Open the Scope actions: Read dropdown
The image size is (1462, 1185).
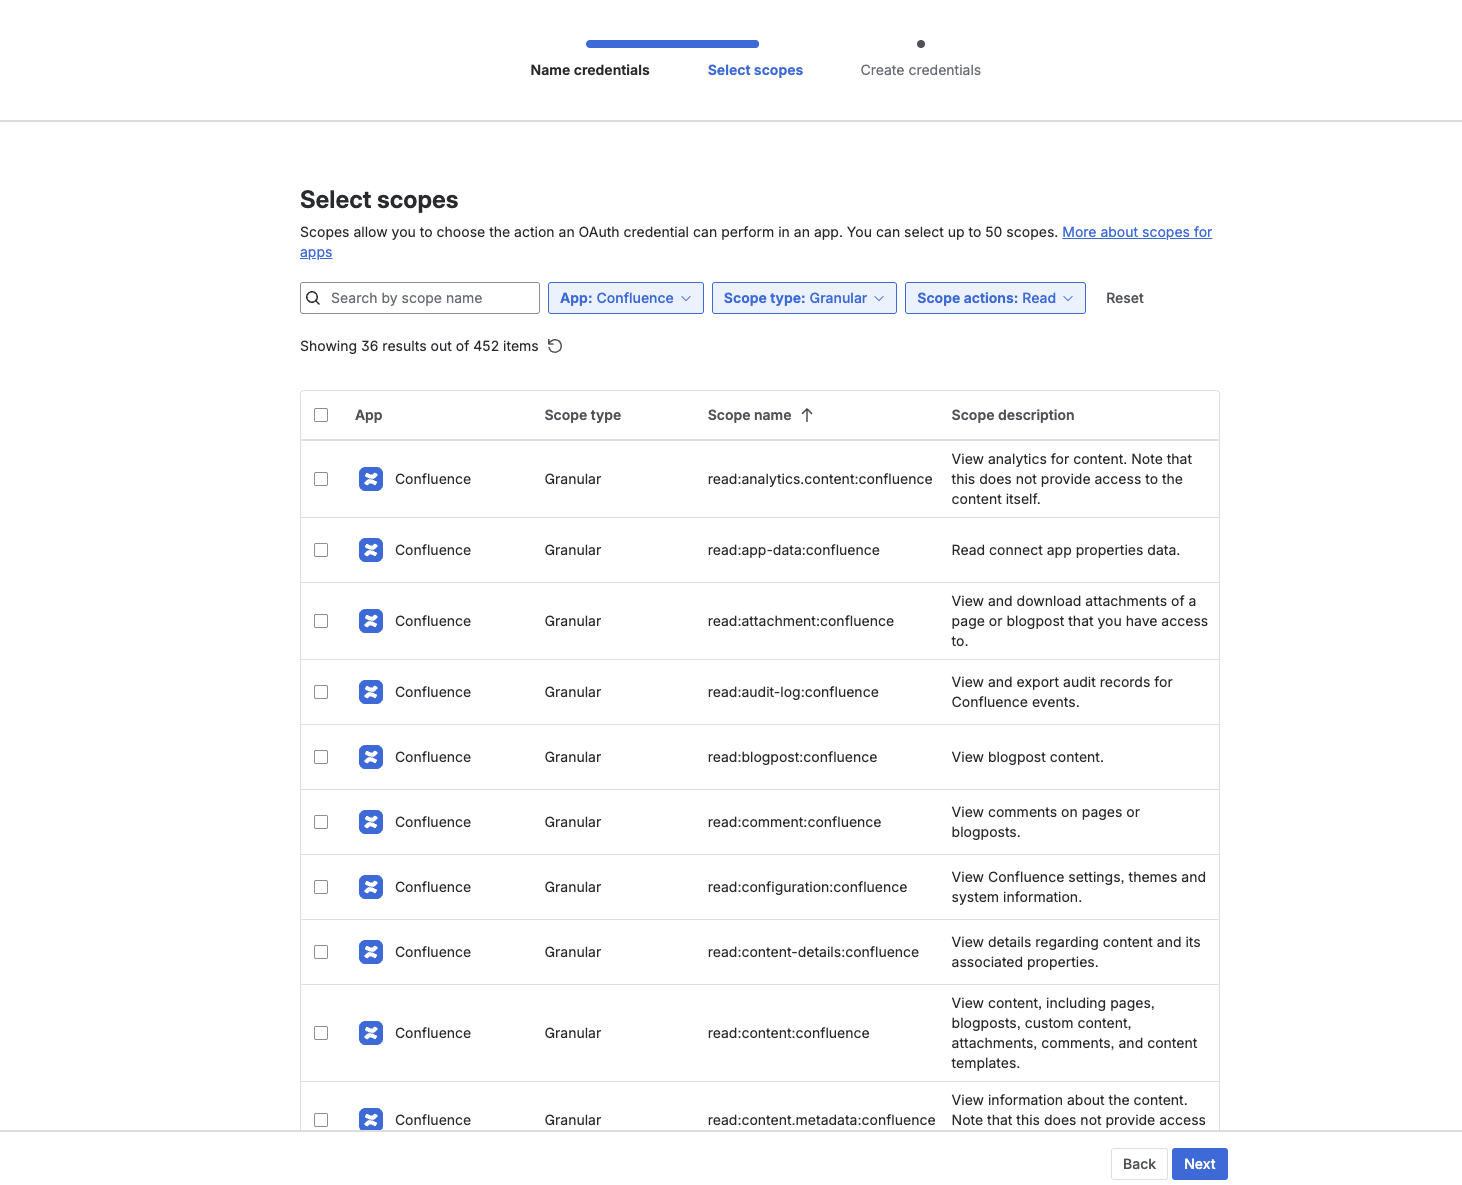[x=995, y=298]
